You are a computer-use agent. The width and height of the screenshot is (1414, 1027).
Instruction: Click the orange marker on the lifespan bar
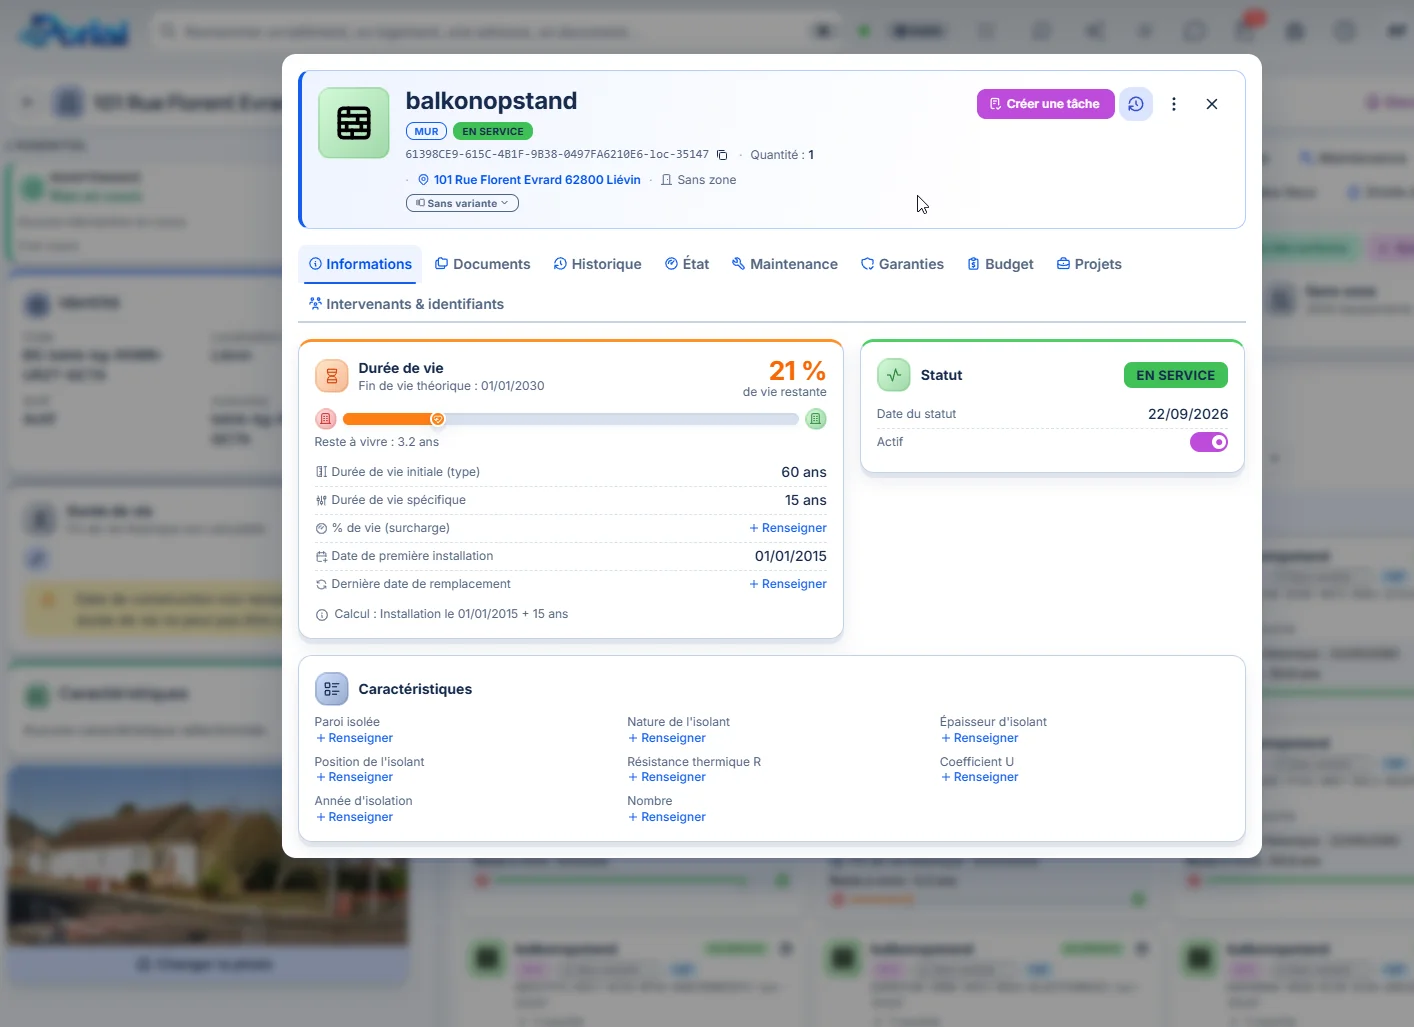[437, 419]
